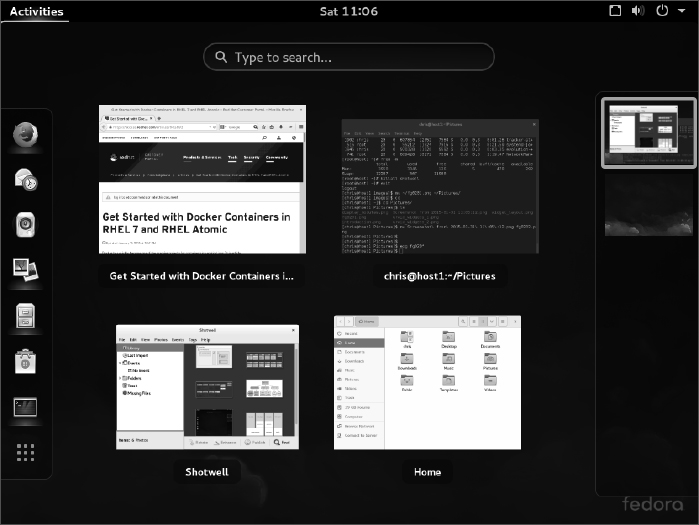Click the power icon in top bar

click(662, 11)
